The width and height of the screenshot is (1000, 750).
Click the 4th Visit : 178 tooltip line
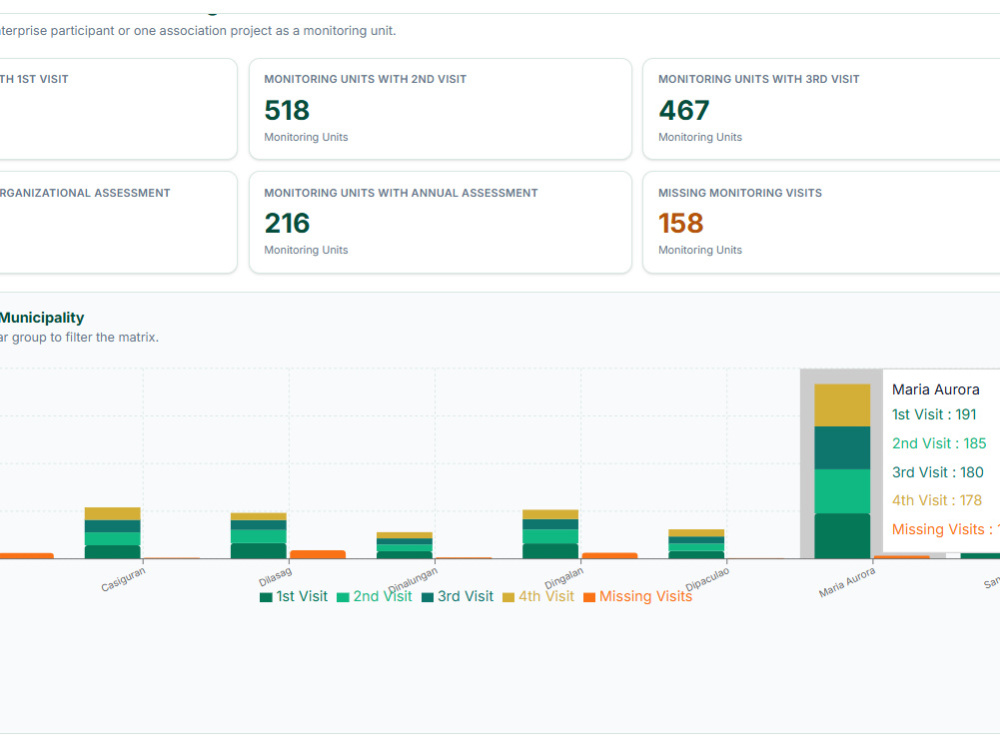point(937,501)
